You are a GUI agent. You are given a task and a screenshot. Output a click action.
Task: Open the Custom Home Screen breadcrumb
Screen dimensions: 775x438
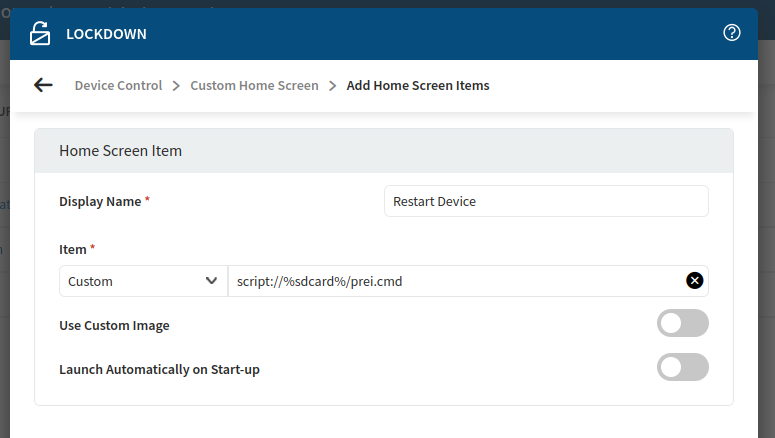[x=254, y=86]
